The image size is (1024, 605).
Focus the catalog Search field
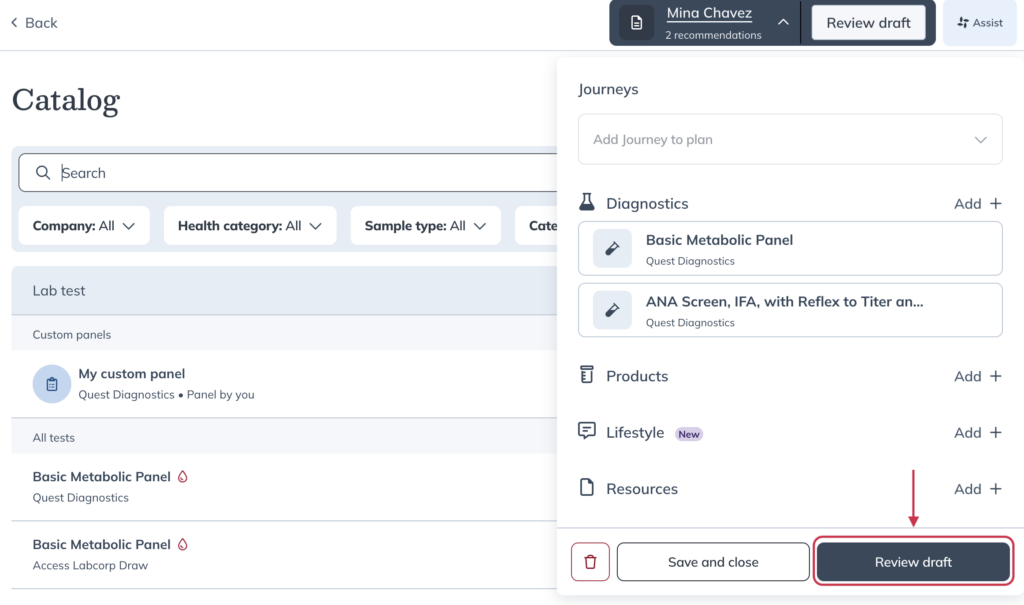[x=300, y=173]
